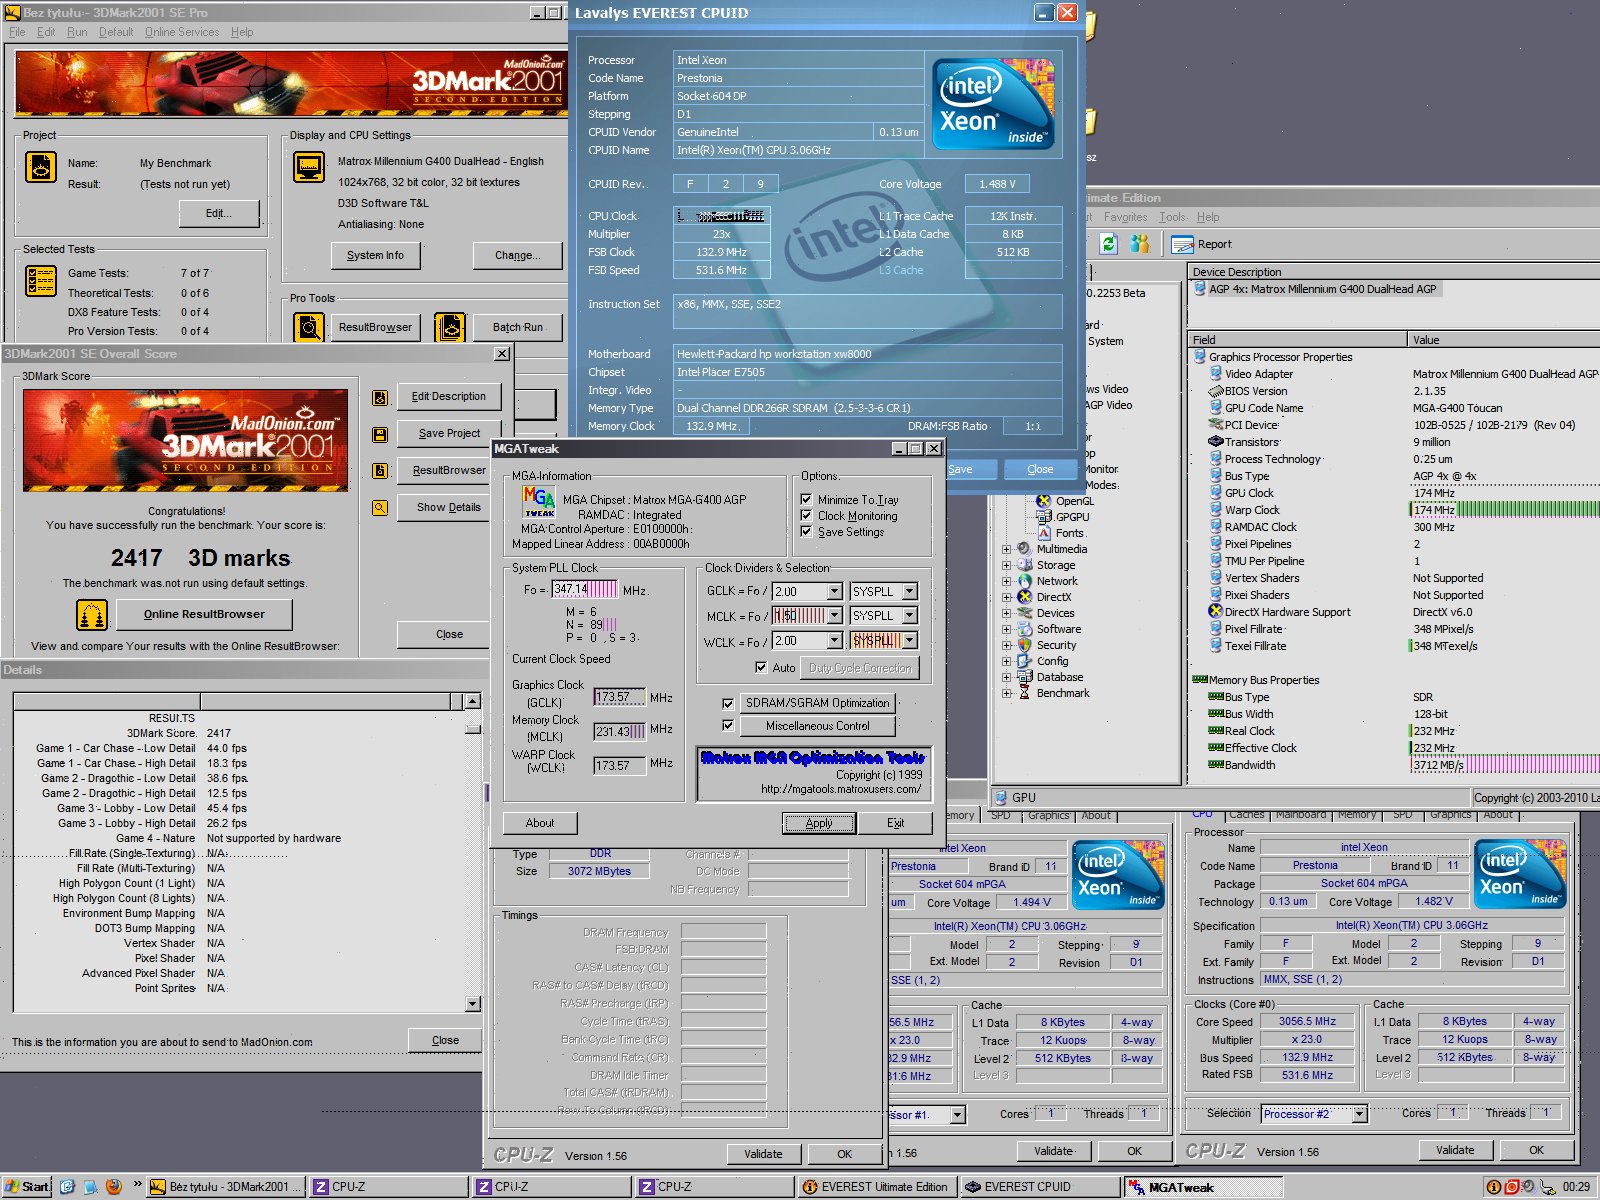Click the Multimedia speaker icon in EVEREST tree
This screenshot has height=1200, width=1600.
coord(1025,549)
